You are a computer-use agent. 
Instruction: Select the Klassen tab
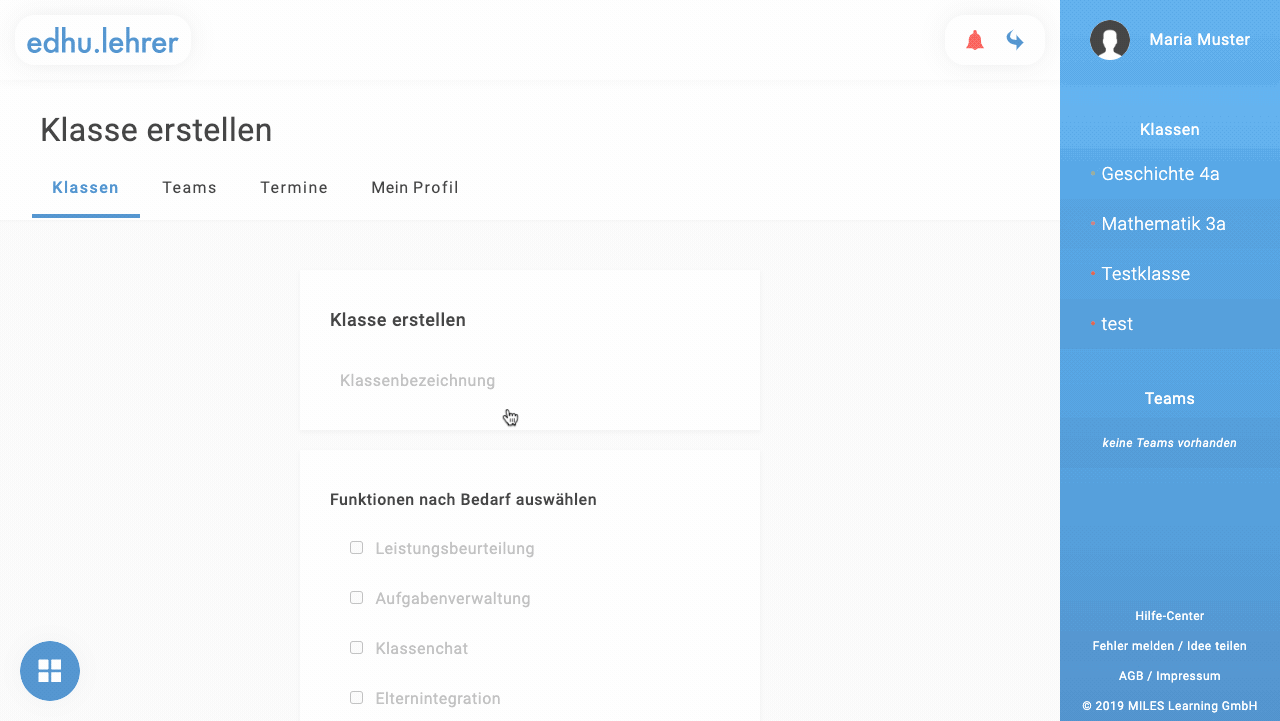pyautogui.click(x=86, y=188)
